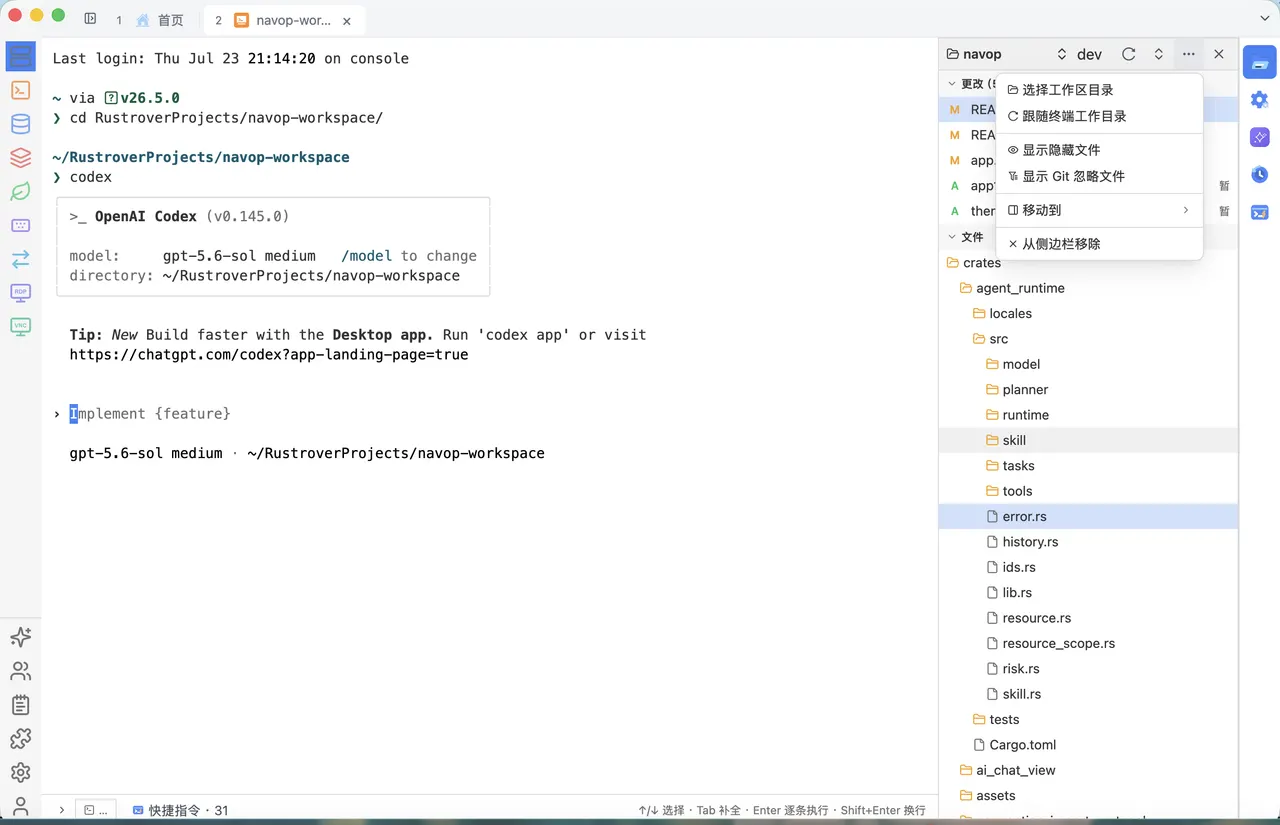Open the orange terminal icon in left sidebar
The width and height of the screenshot is (1280, 825).
pyautogui.click(x=21, y=90)
